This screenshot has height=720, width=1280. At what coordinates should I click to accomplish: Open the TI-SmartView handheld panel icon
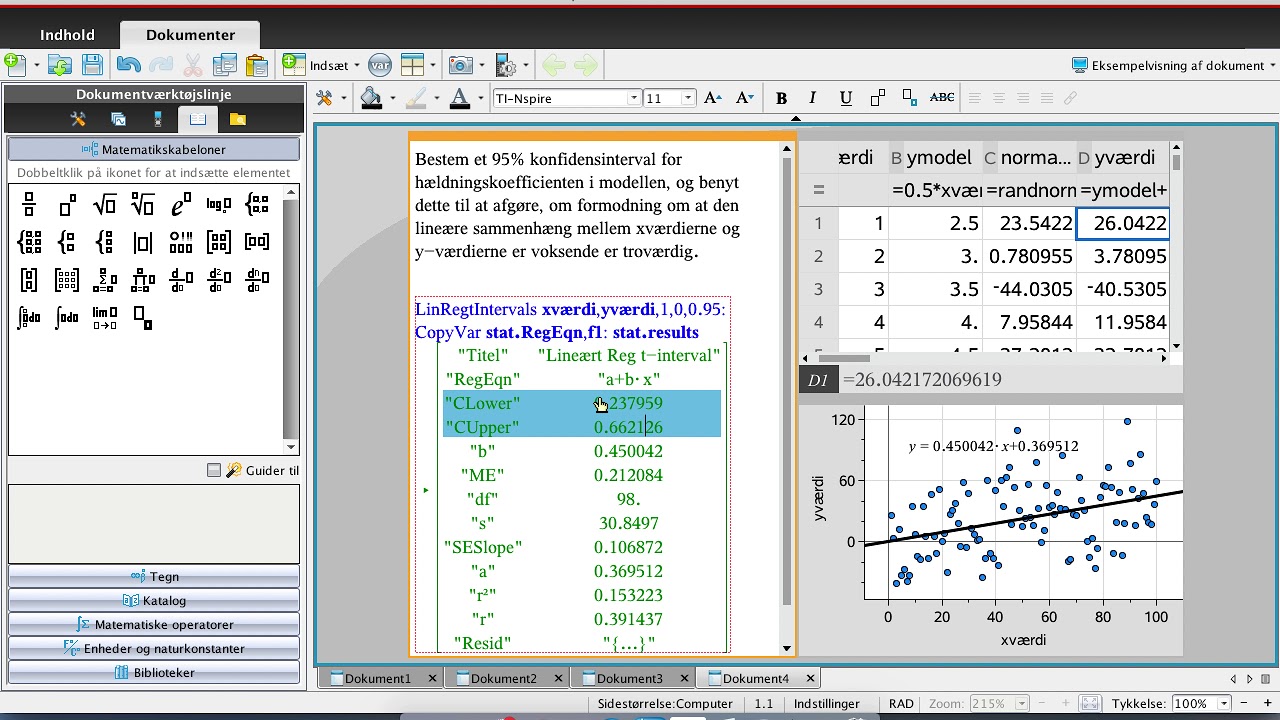coord(157,119)
